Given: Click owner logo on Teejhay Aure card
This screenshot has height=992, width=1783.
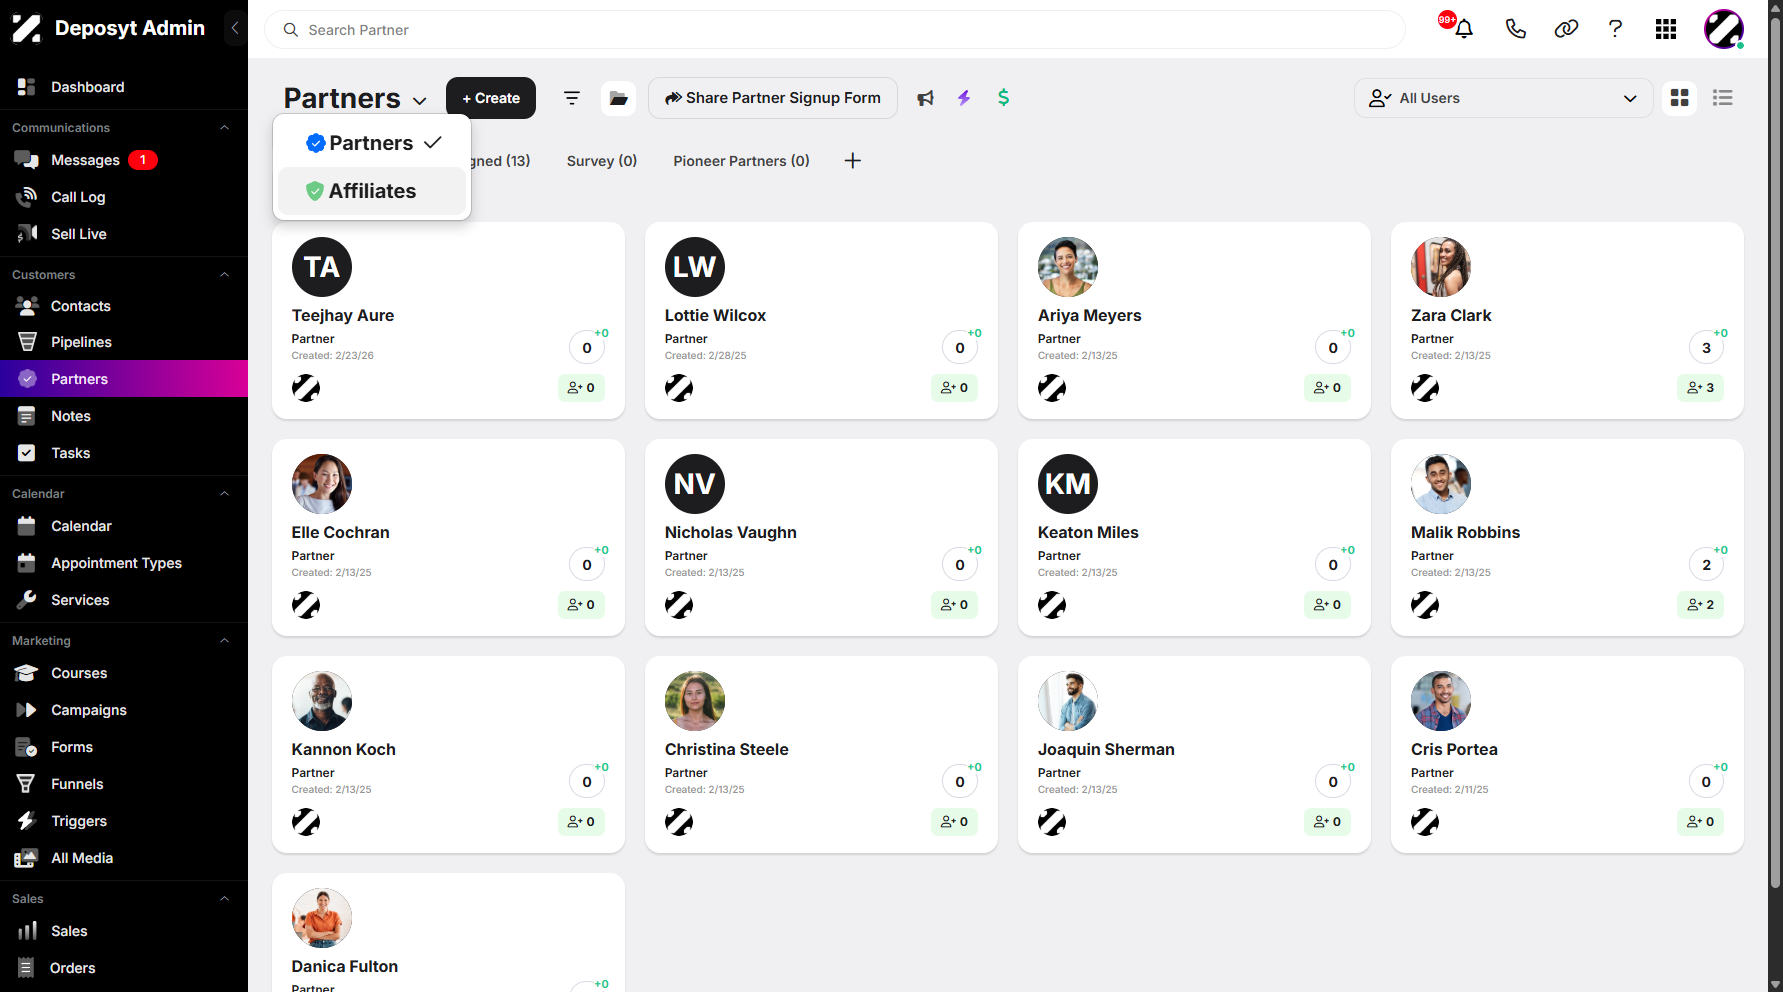Looking at the screenshot, I should (306, 388).
